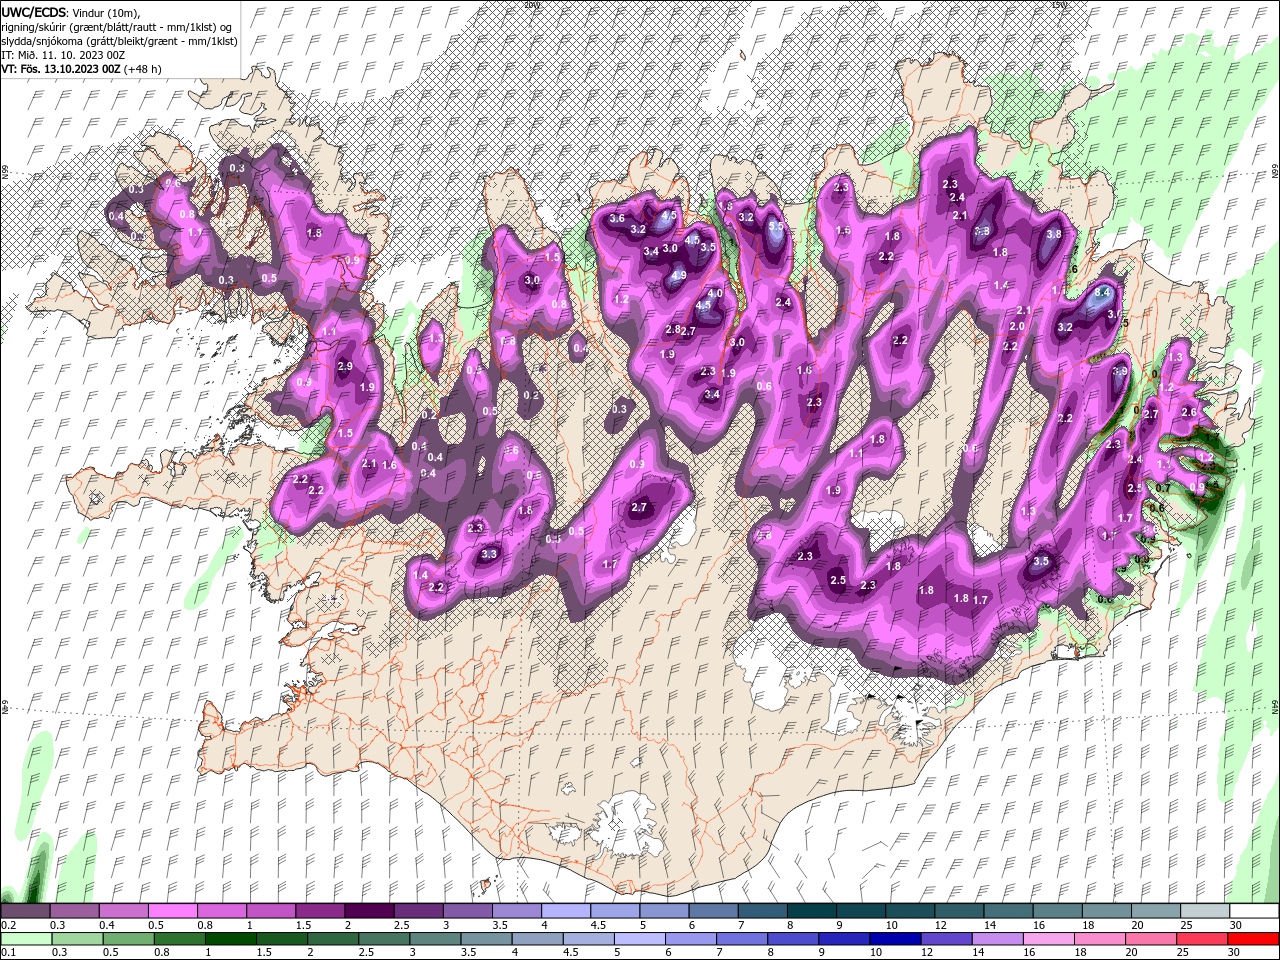Select the 'IT: Mið. 11. 10. 2023 00Z' line
This screenshot has width=1280, height=960.
coord(64,54)
